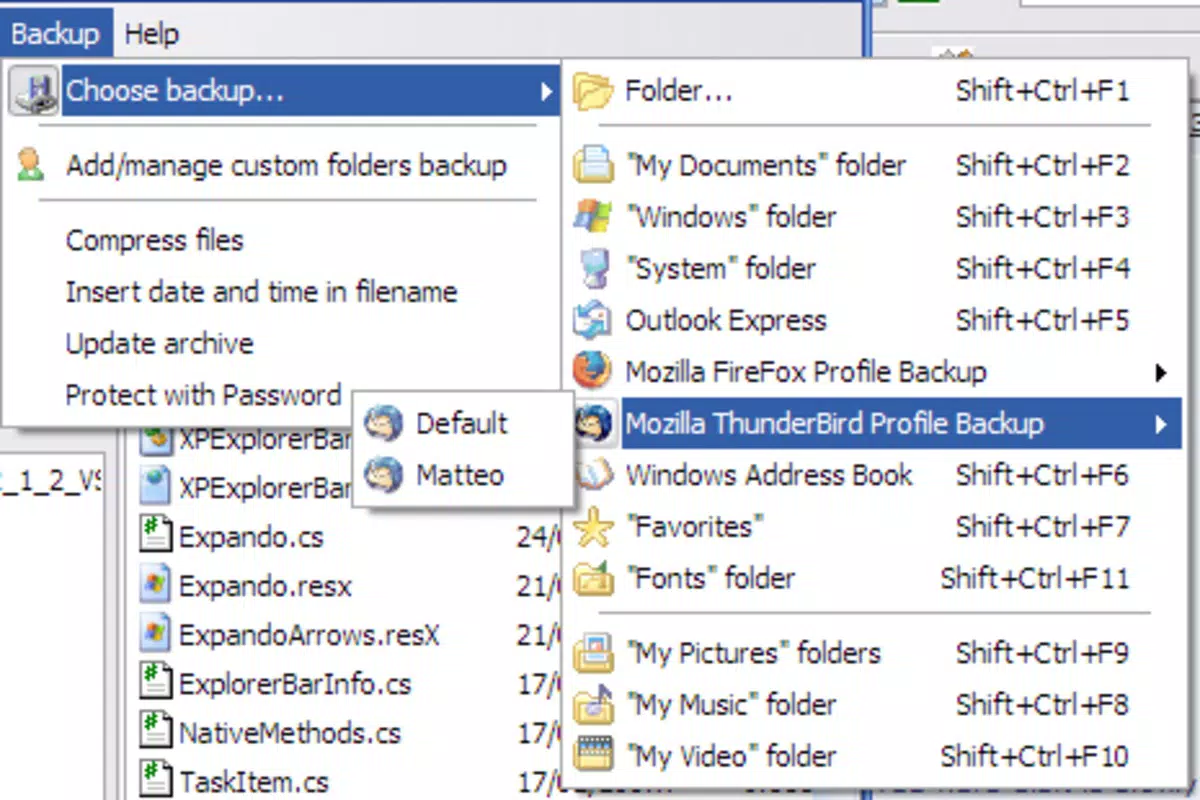Screen dimensions: 1200x800
Task: Click the Windows Address Book icon
Action: (x=593, y=474)
